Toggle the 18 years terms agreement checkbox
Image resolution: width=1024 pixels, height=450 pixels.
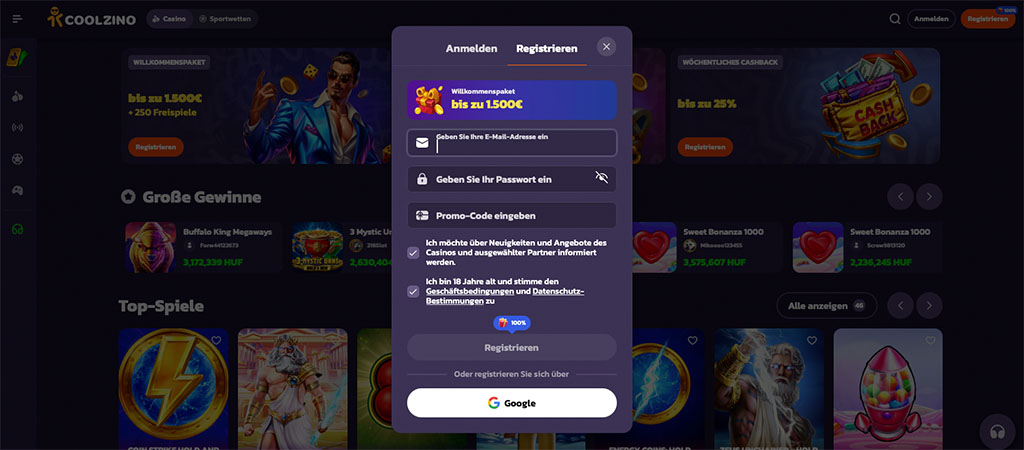click(413, 291)
